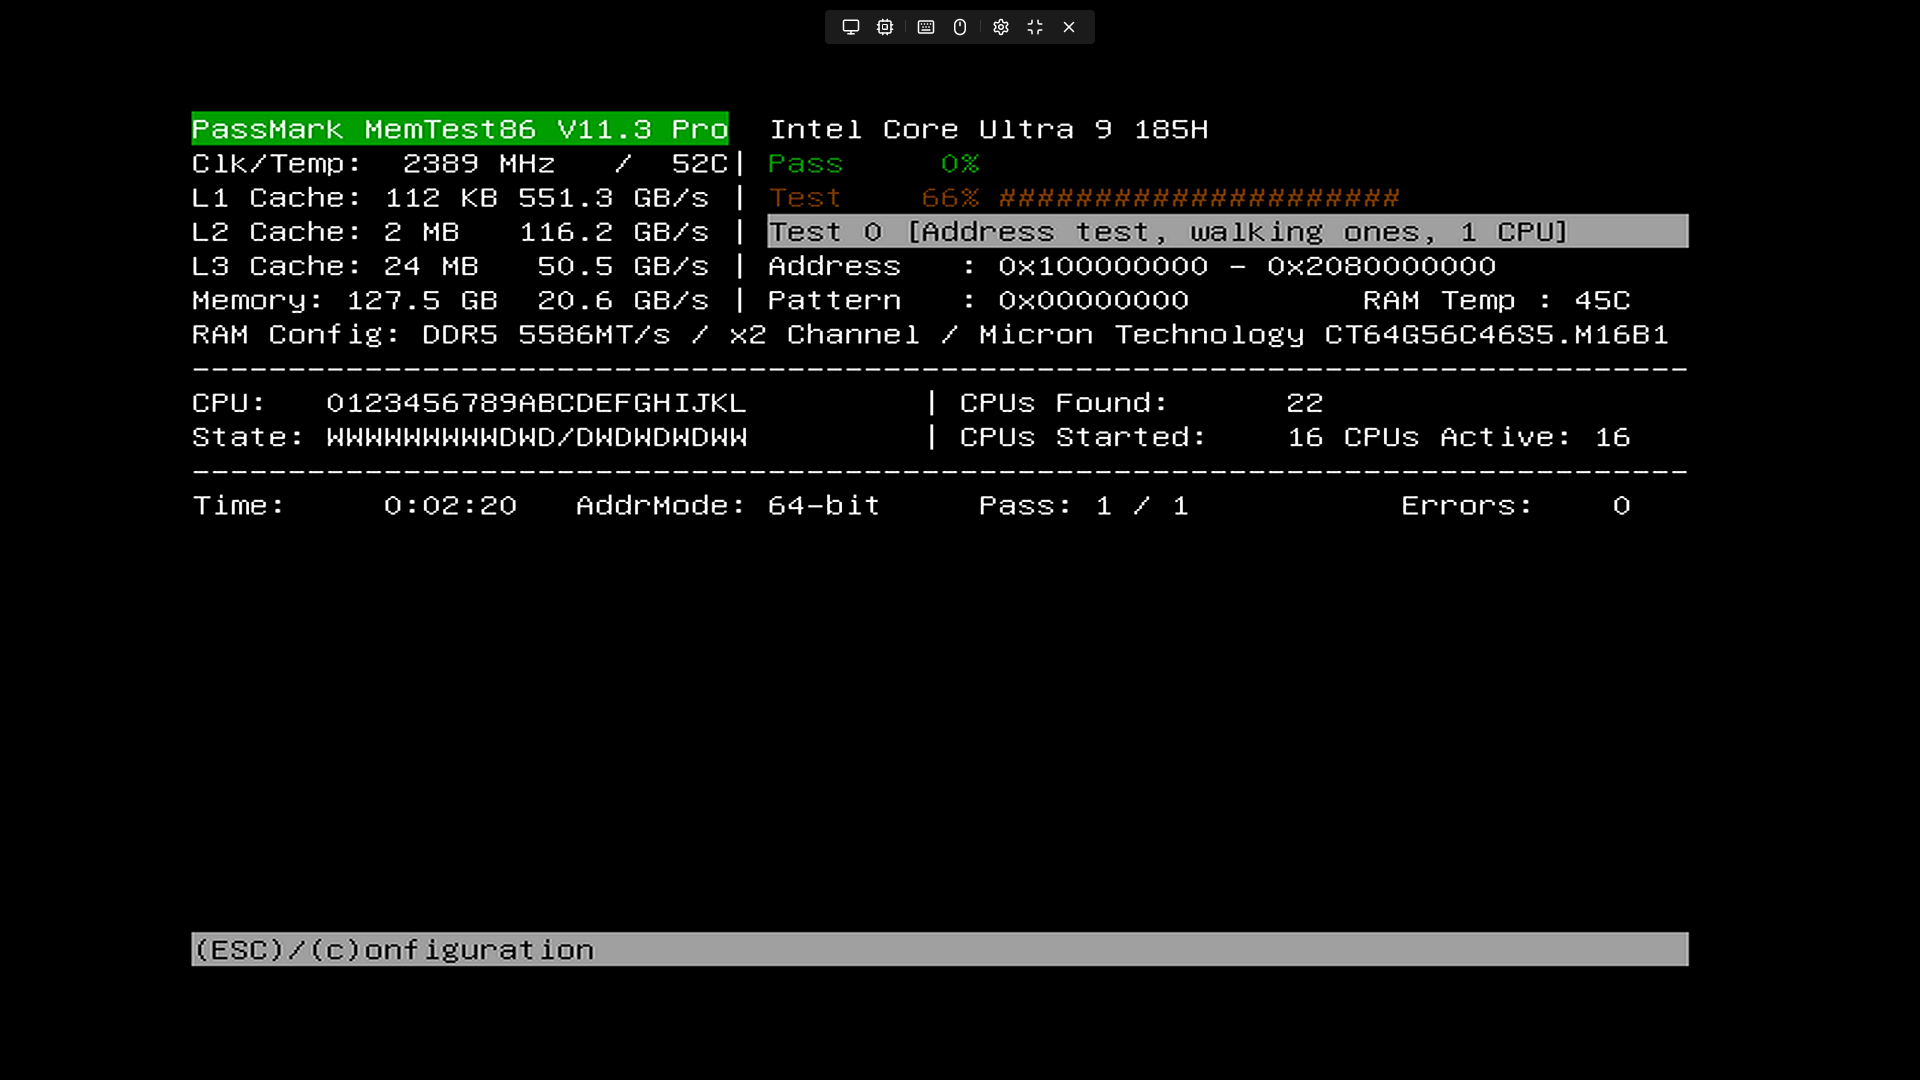The height and width of the screenshot is (1080, 1920).
Task: Click the elapsed Time 0:02:20 readout
Action: pos(450,506)
